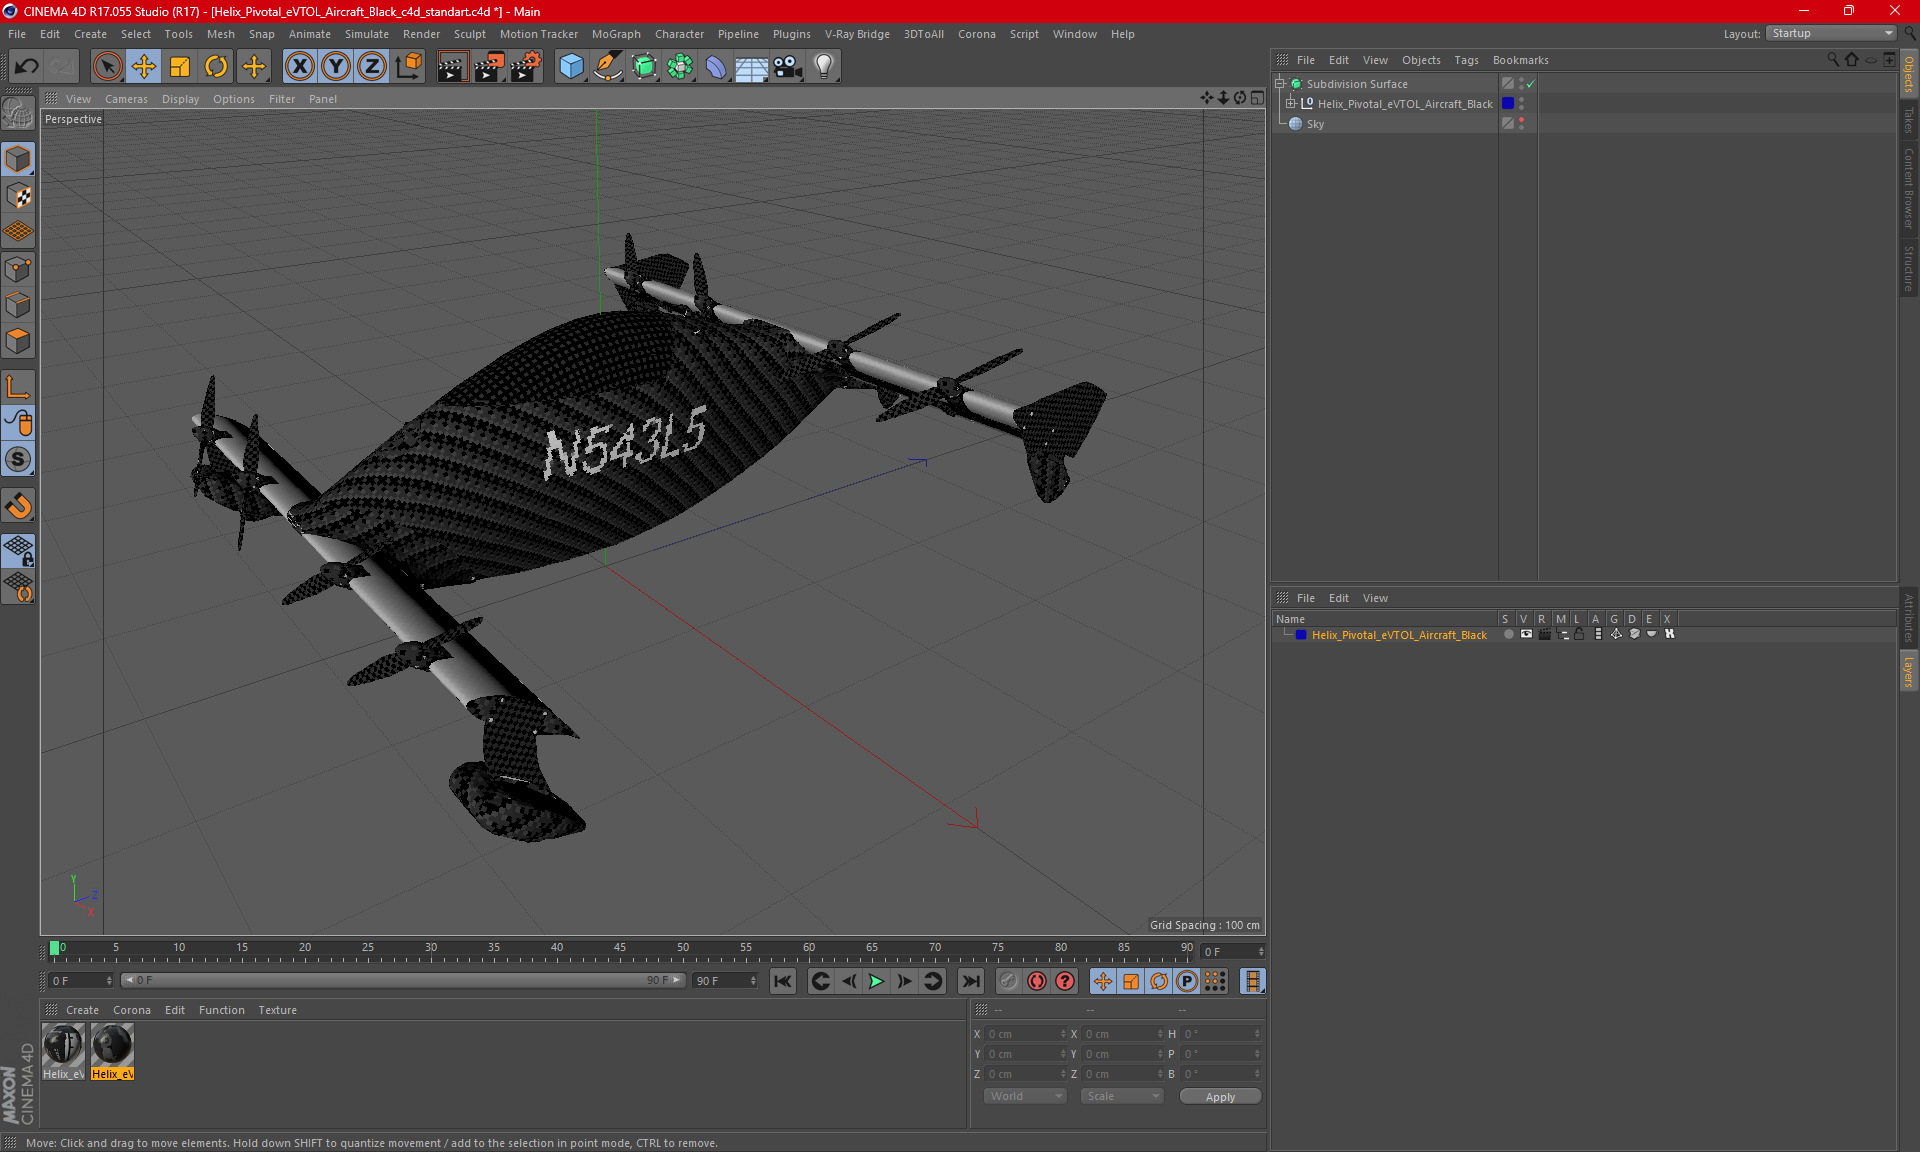The image size is (1920, 1152).
Task: Add a Cube primitive object
Action: (571, 67)
